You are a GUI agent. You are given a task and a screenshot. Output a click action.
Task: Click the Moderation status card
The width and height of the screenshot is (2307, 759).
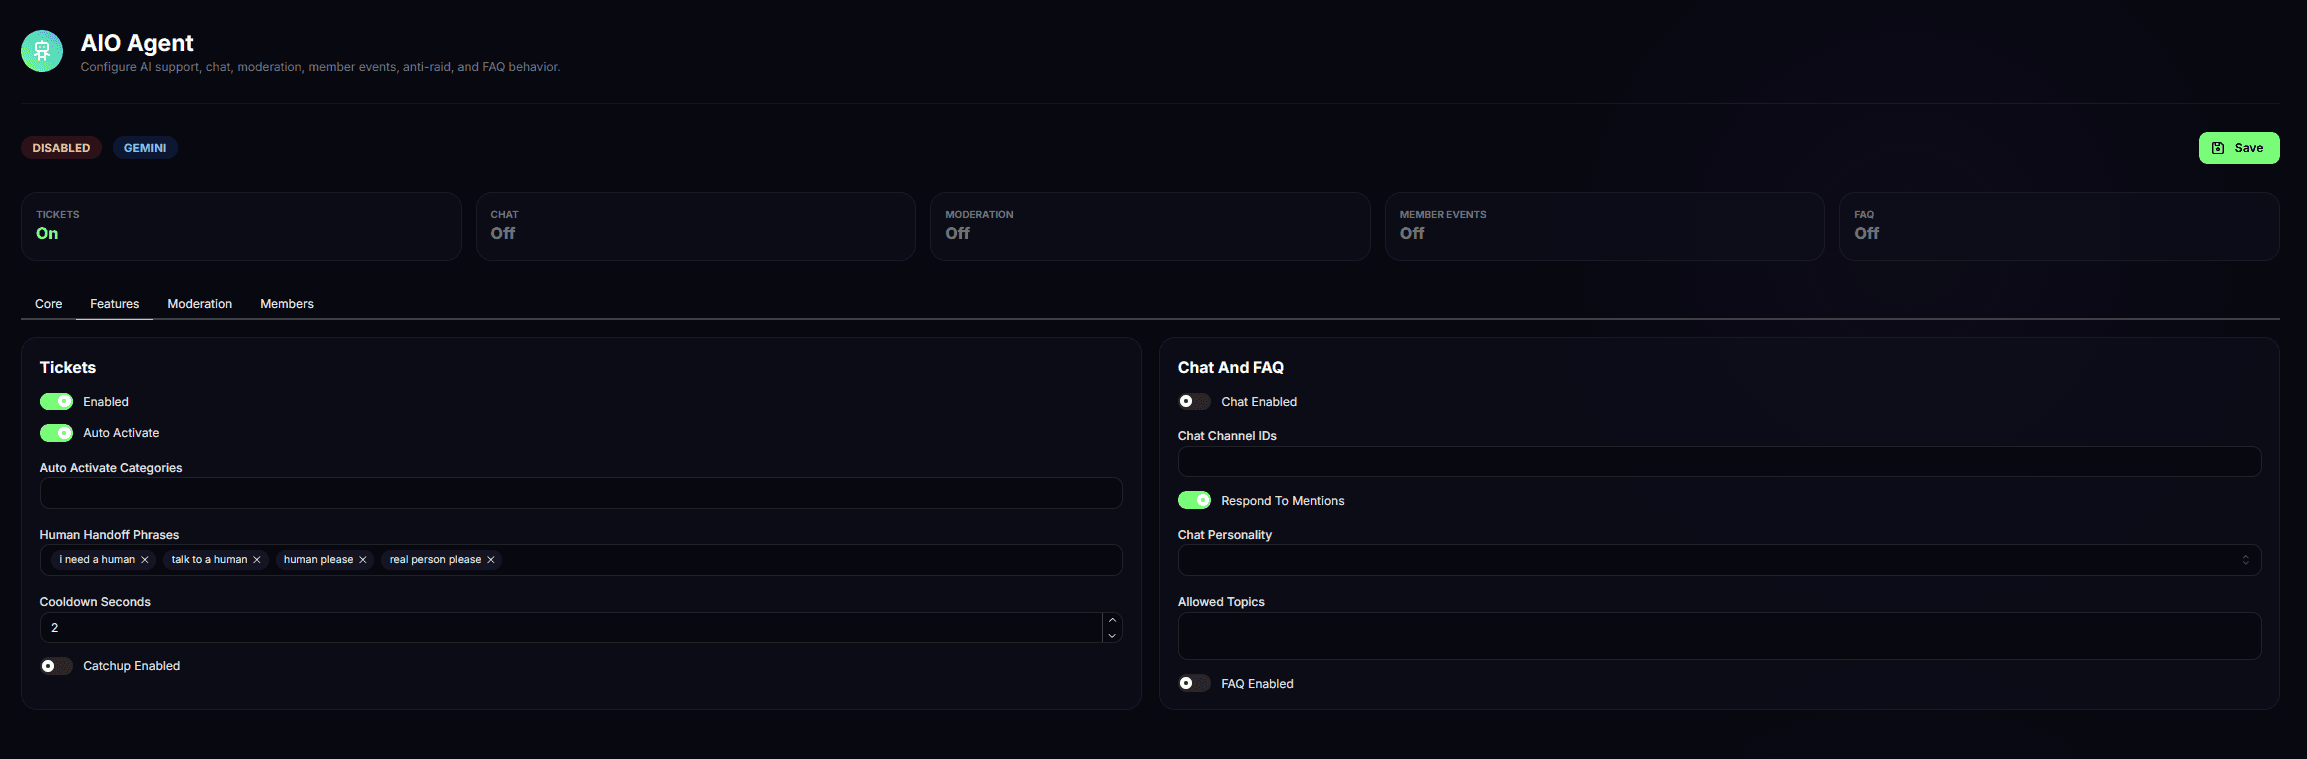tap(1150, 226)
